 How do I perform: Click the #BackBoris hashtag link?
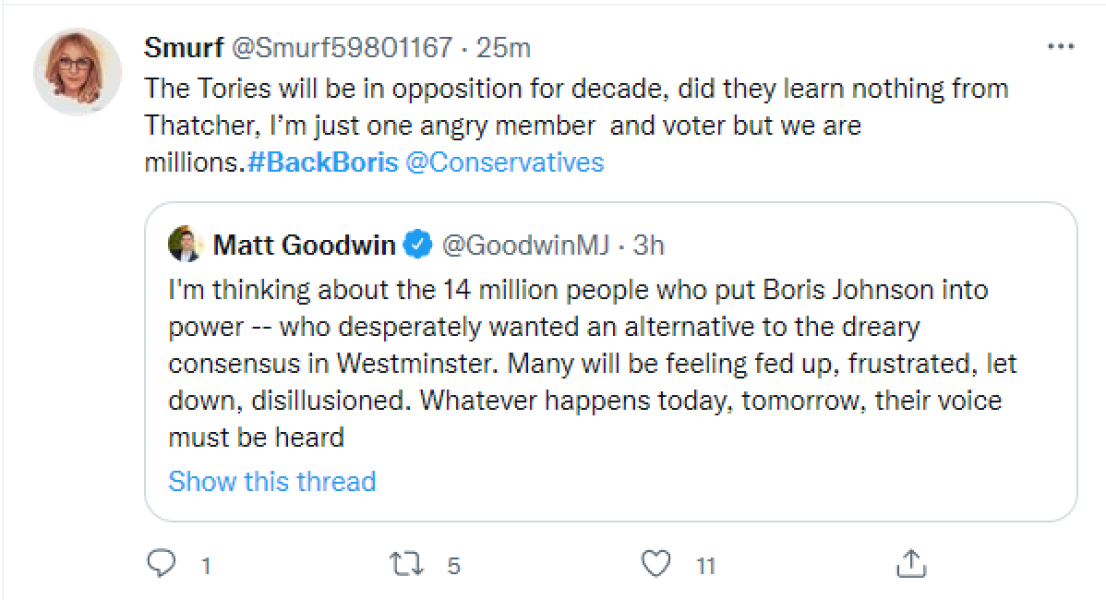(322, 162)
